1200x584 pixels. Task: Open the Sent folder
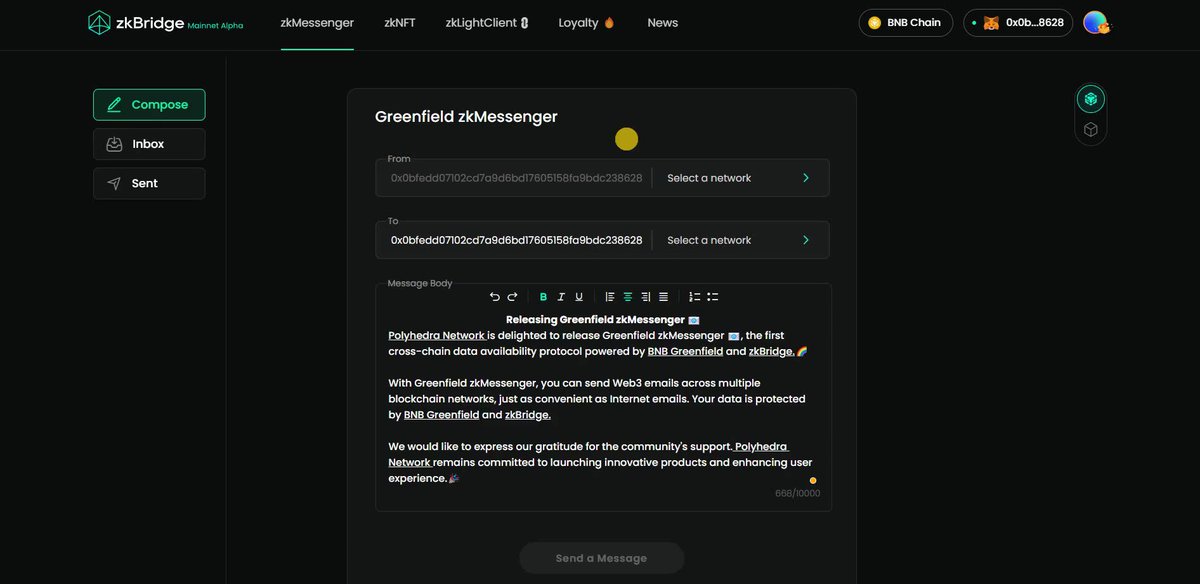click(x=149, y=183)
